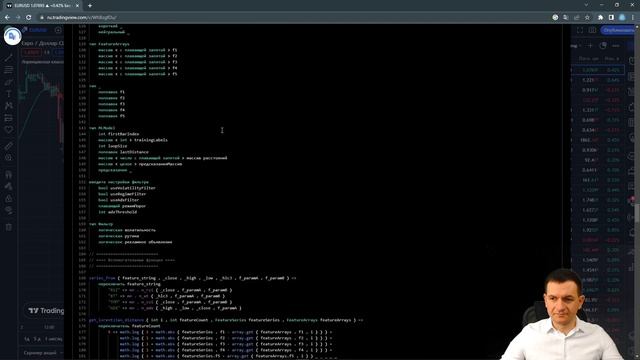This screenshot has height=360, width=640.
Task: Toggle magnet mode for drawings
Action: pyautogui.click(x=9, y=174)
